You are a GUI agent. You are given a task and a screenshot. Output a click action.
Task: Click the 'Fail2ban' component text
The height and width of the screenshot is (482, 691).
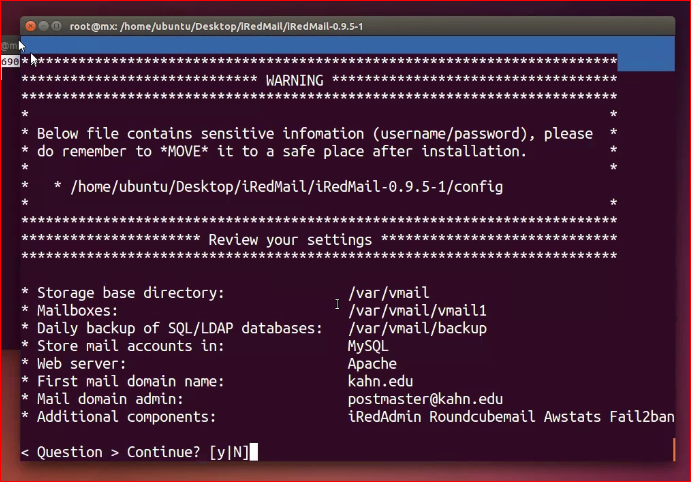click(x=642, y=417)
